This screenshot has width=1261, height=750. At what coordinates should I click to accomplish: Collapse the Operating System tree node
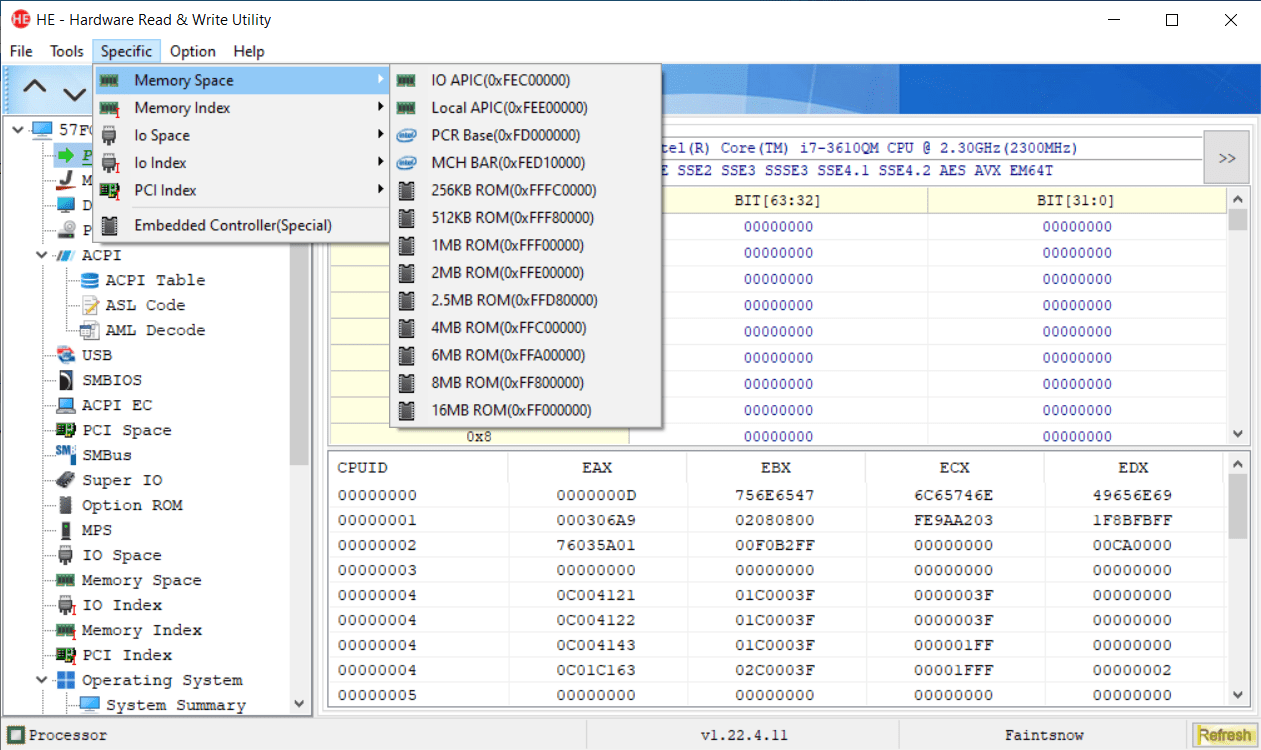tap(41, 680)
